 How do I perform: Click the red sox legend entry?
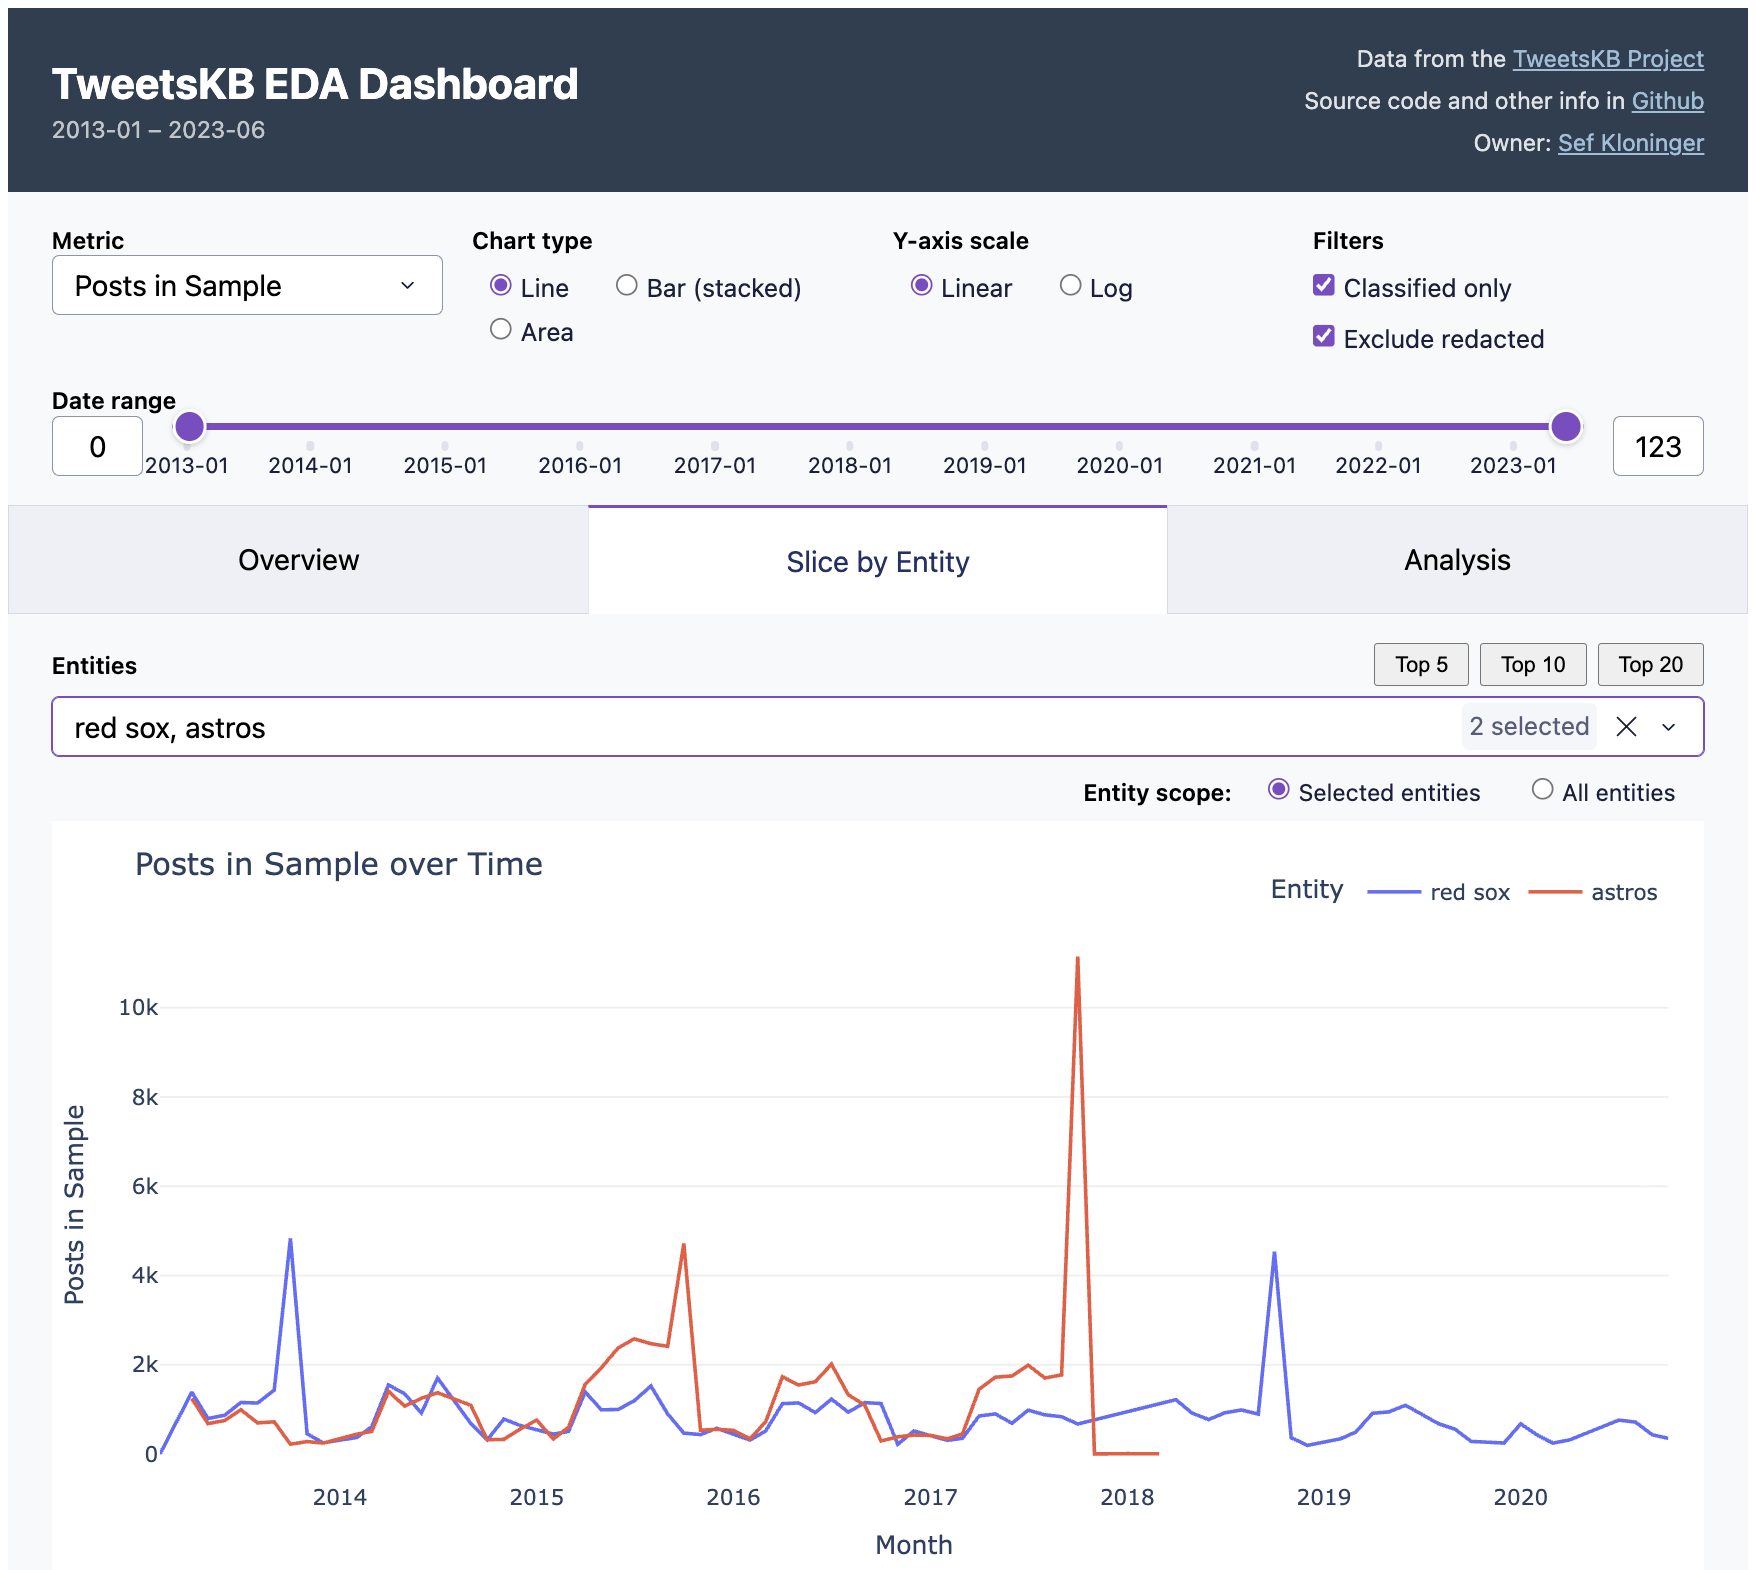point(1470,892)
